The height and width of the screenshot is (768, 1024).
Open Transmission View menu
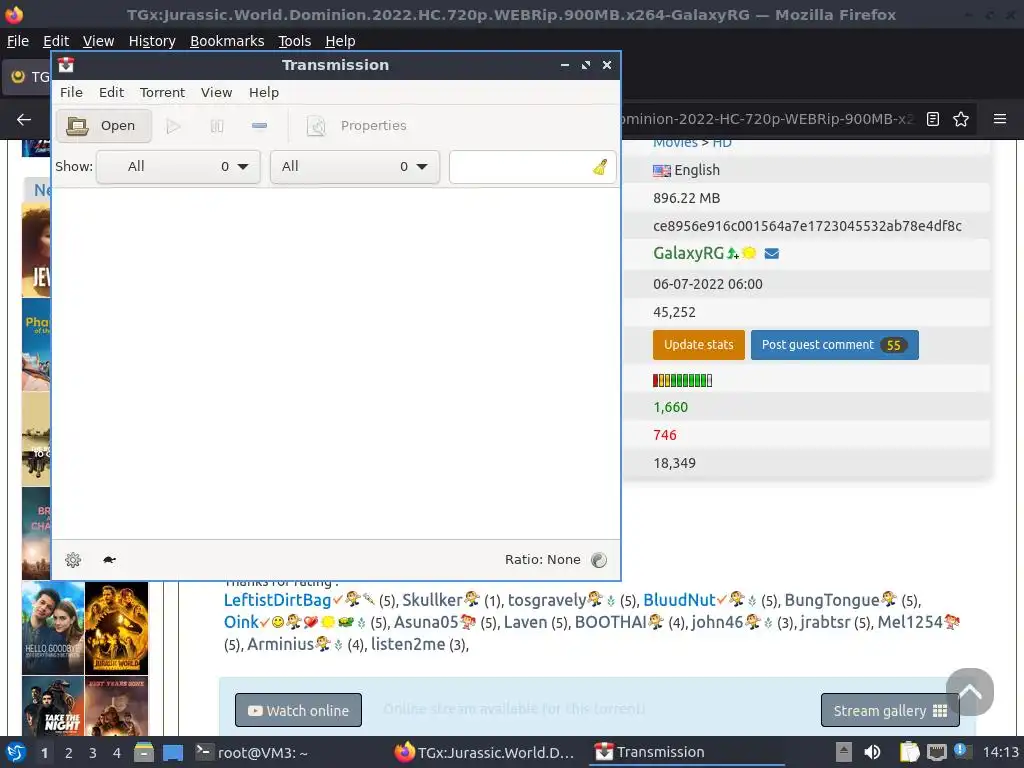click(216, 92)
